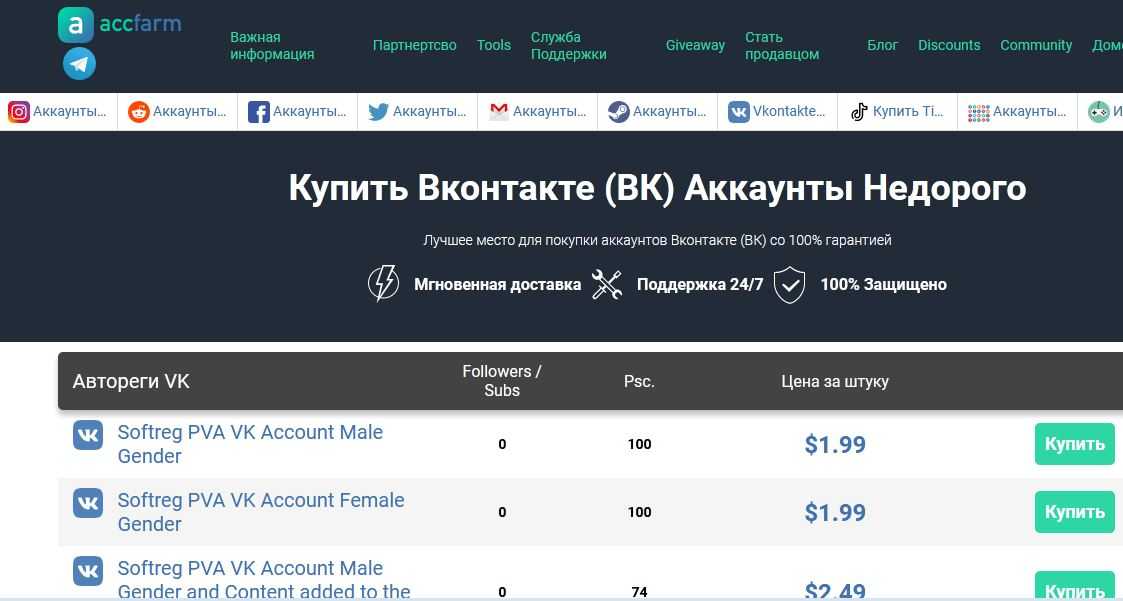Select the Vkontakte category VK icon
This screenshot has height=601, width=1123.
pos(739,112)
